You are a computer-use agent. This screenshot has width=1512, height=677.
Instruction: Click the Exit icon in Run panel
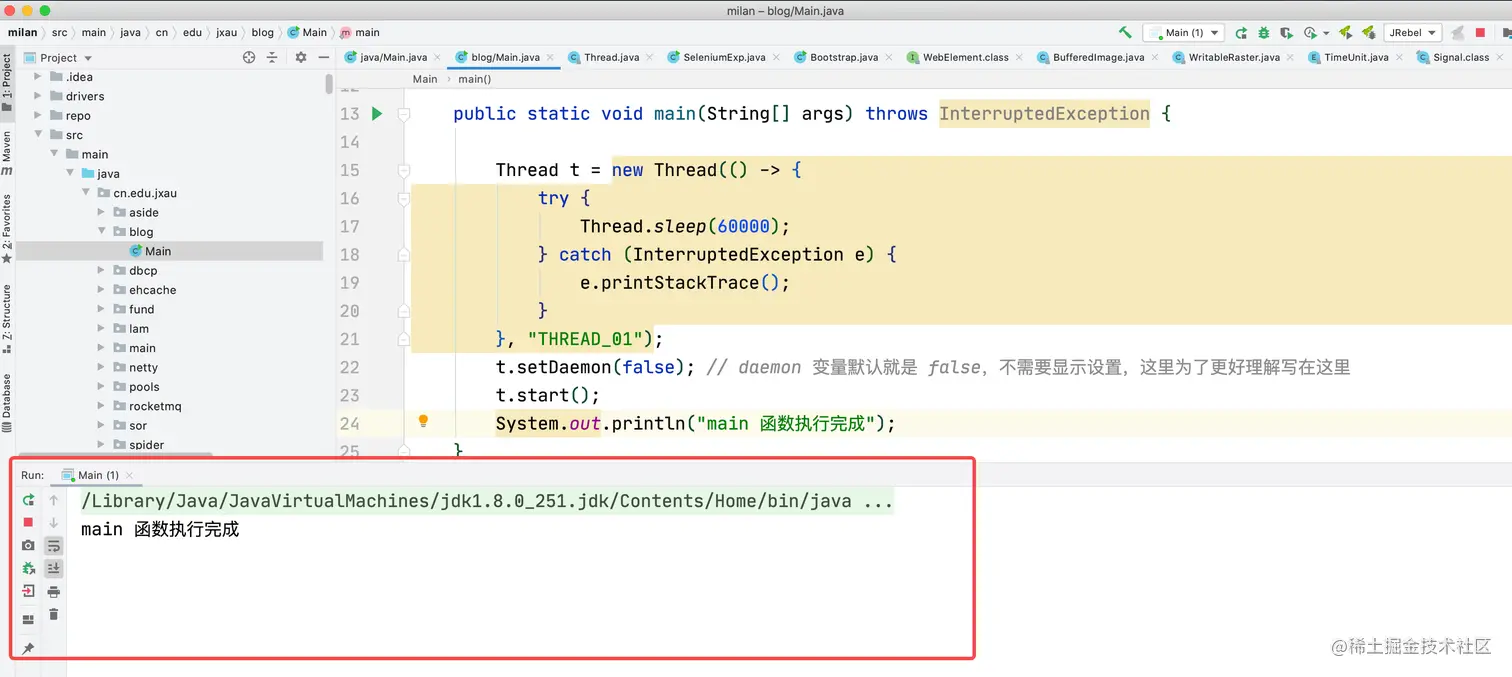click(28, 591)
